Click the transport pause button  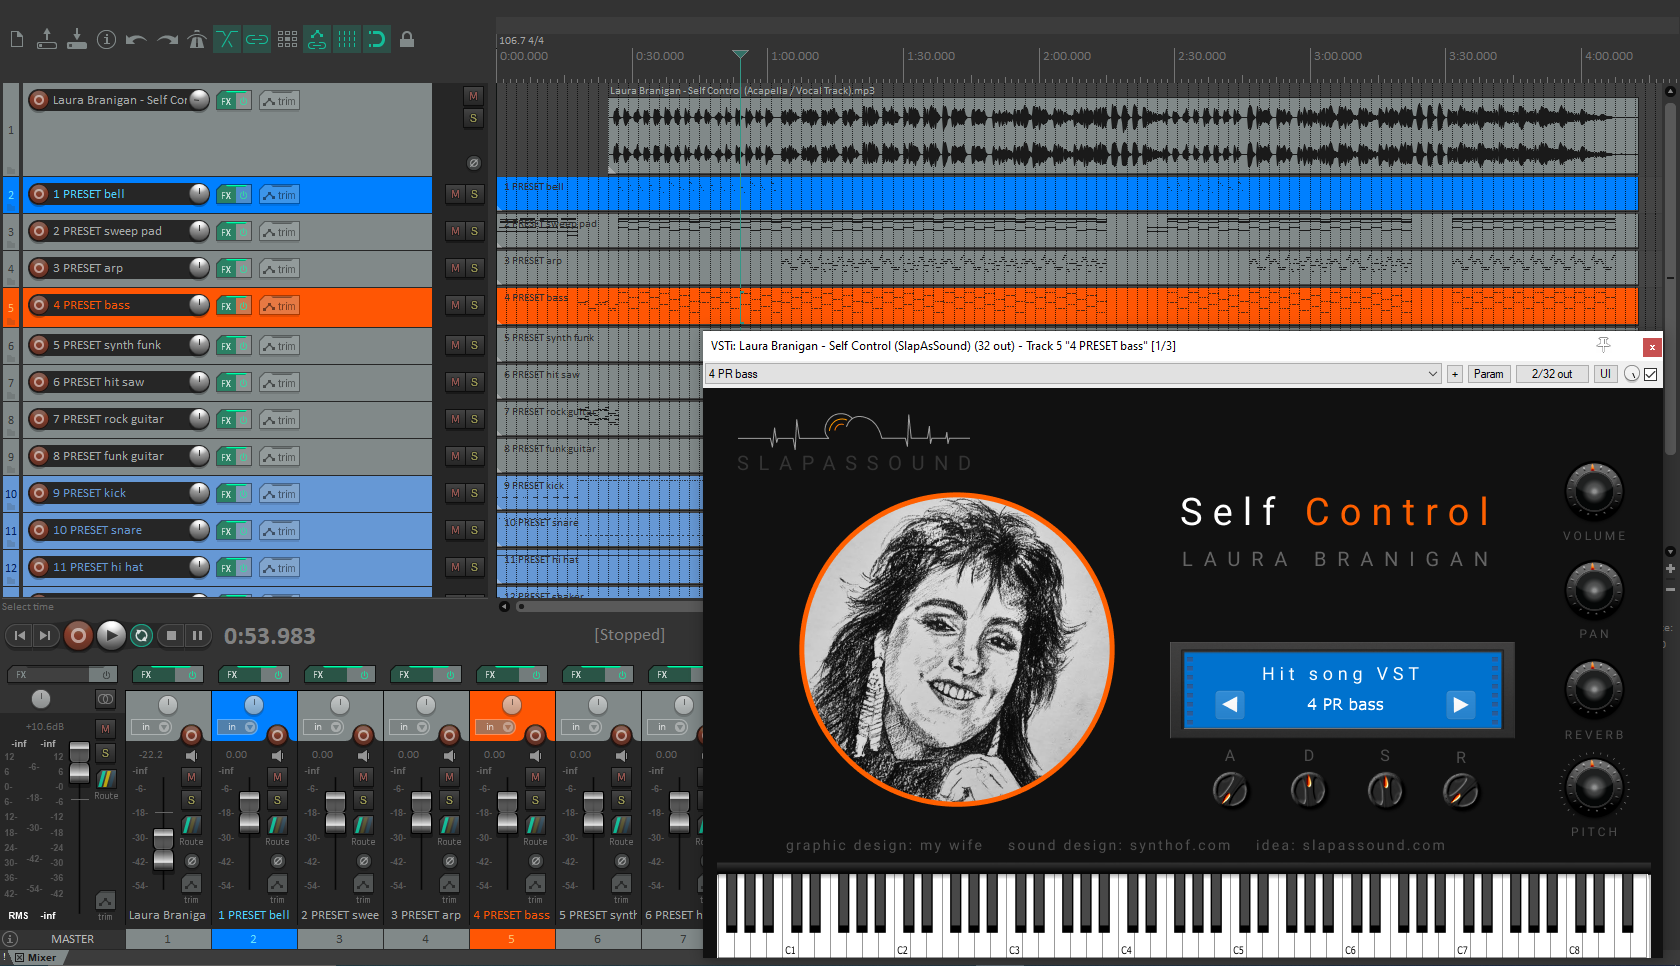tap(197, 635)
